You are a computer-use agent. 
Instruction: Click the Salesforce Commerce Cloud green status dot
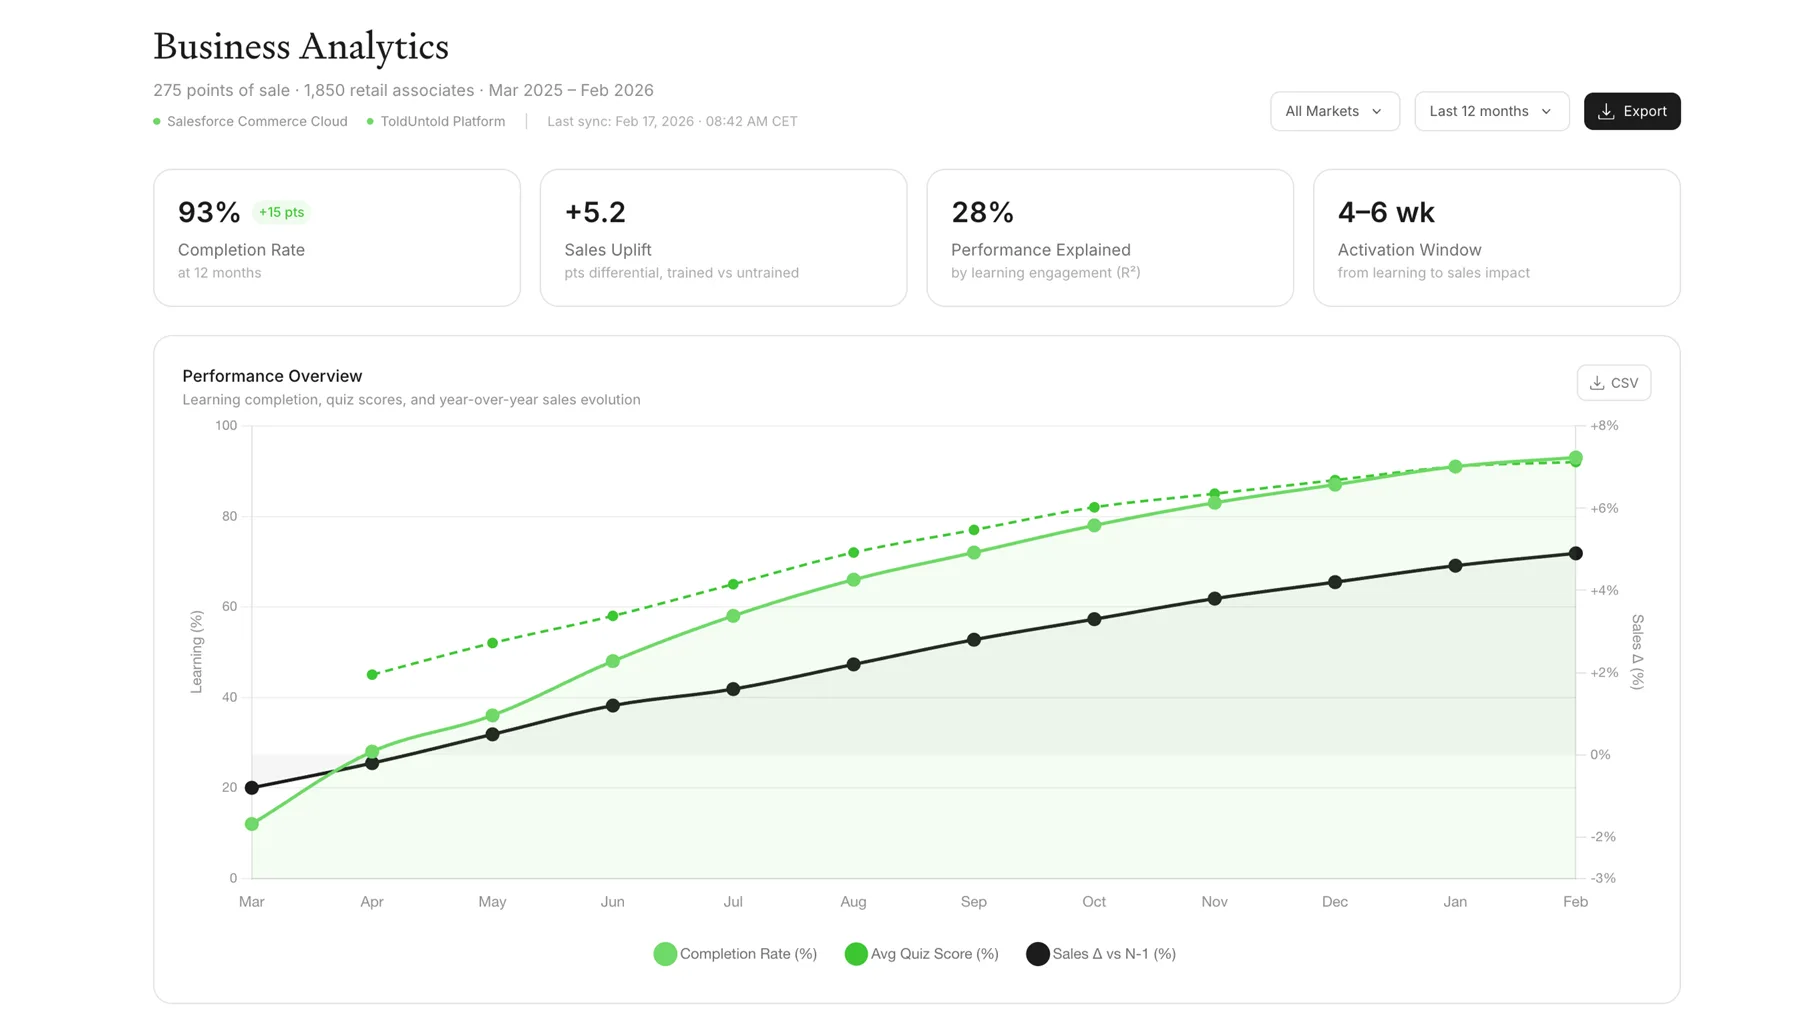pos(157,122)
